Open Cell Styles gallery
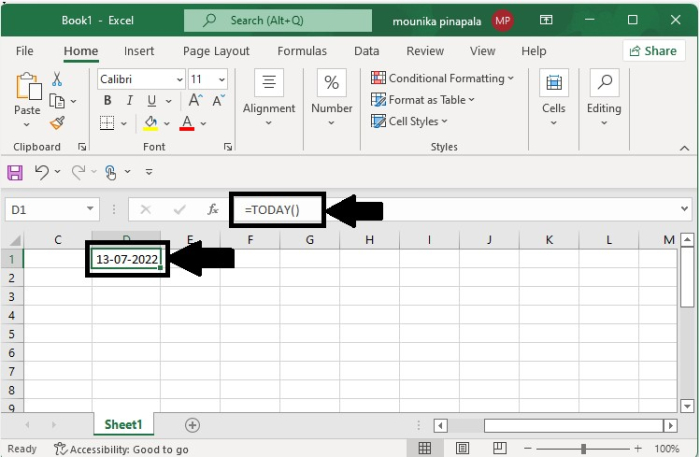The image size is (700, 457). [x=409, y=121]
